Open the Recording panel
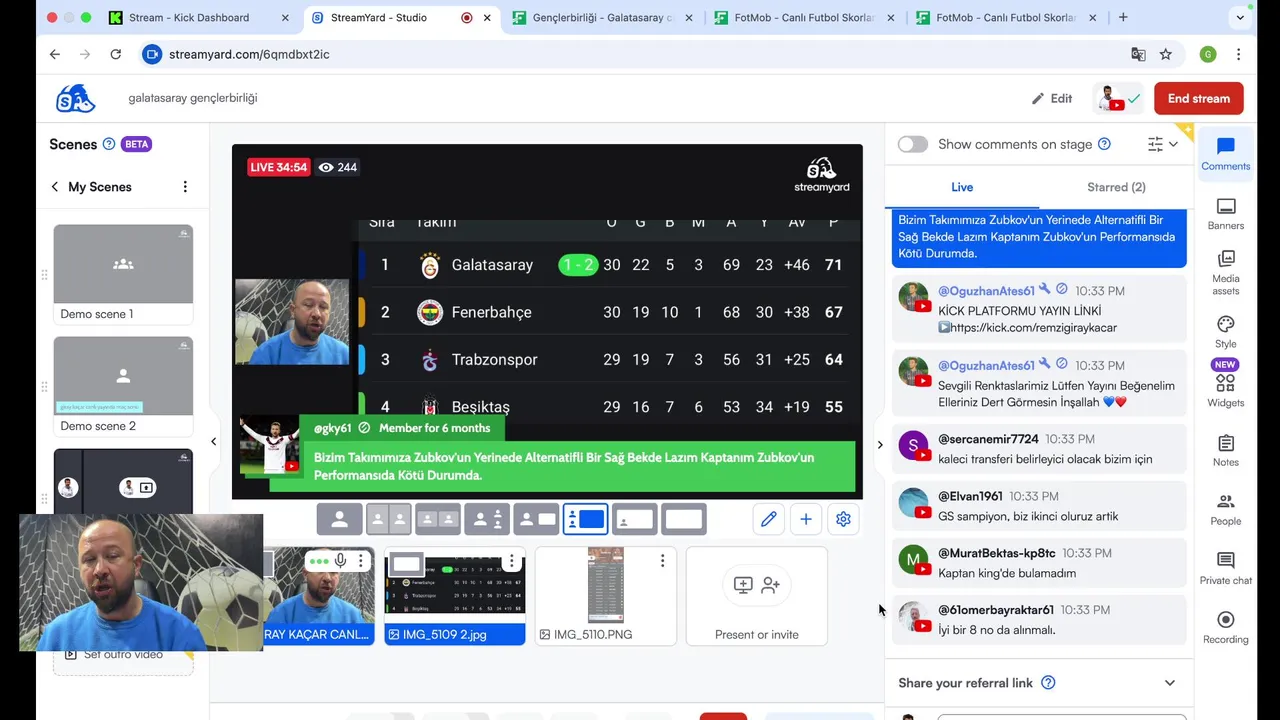The height and width of the screenshot is (720, 1280). [1225, 627]
